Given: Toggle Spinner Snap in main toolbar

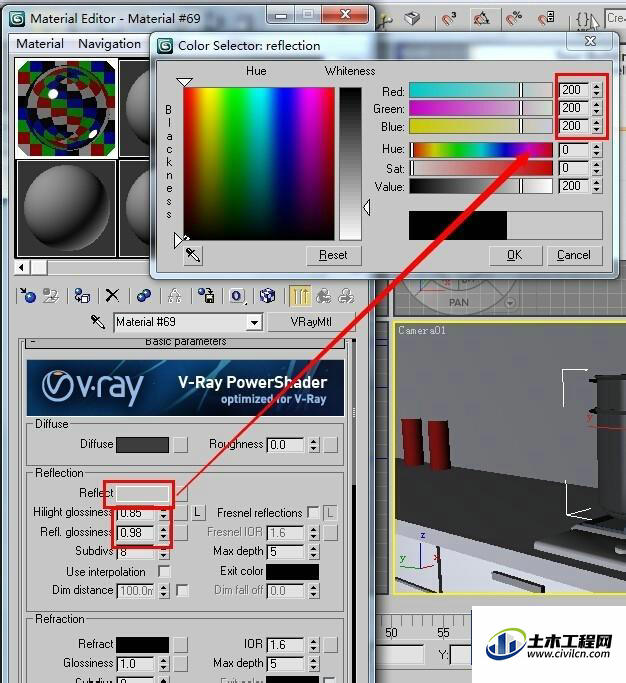Looking at the screenshot, I should tap(546, 19).
